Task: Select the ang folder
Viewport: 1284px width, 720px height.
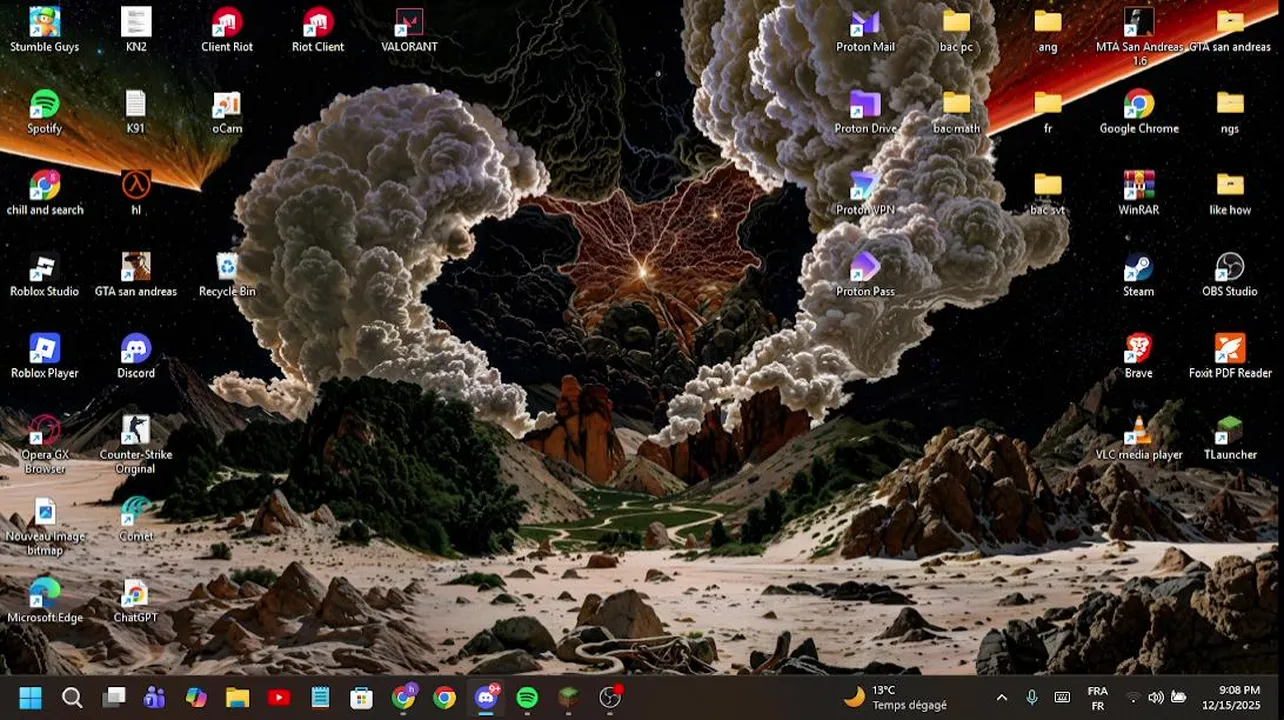Action: 1048,30
